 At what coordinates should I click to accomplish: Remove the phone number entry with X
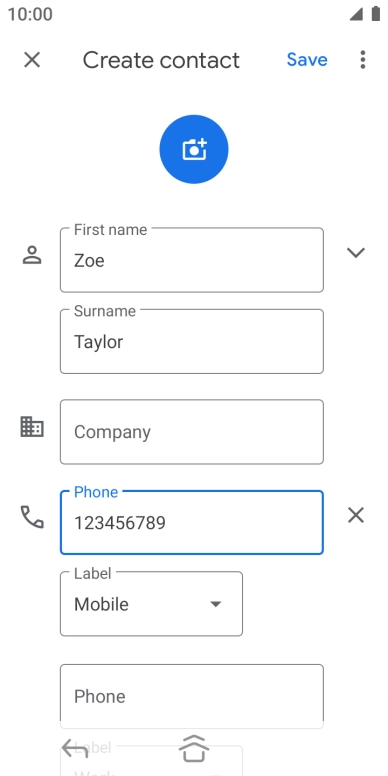356,516
